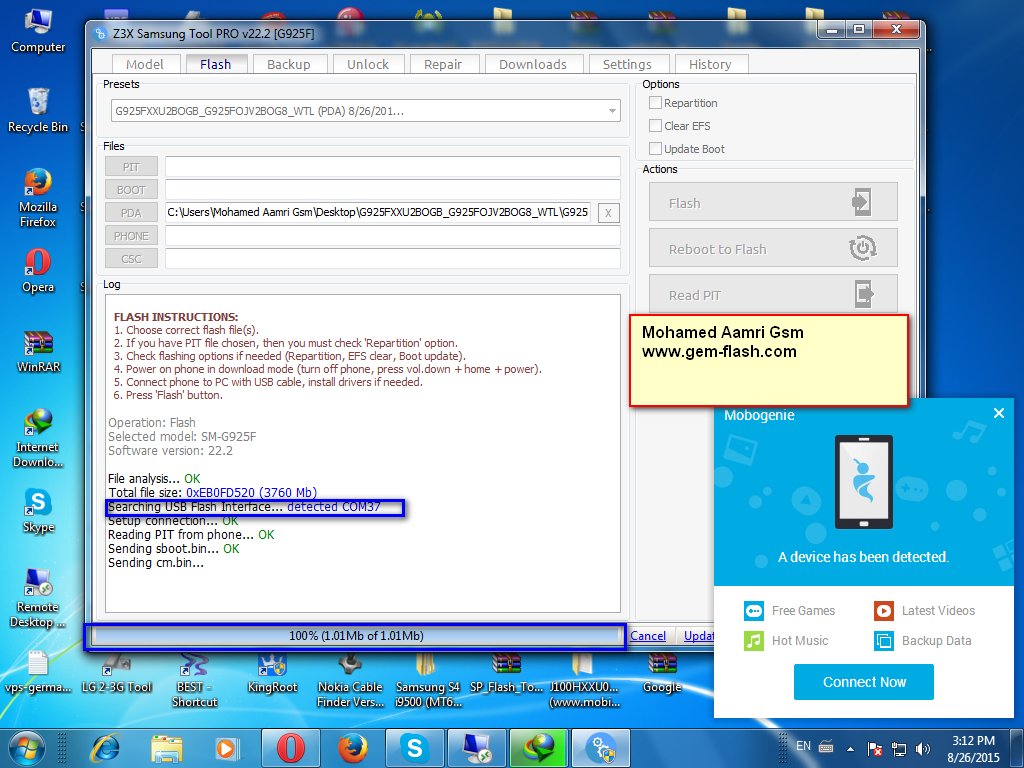Open Windows Explorer from the taskbar

[x=166, y=748]
